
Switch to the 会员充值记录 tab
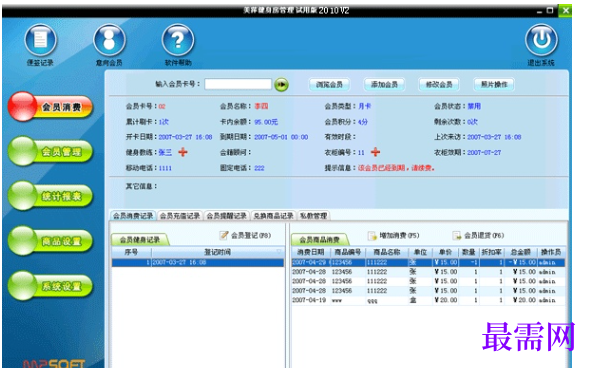180,216
